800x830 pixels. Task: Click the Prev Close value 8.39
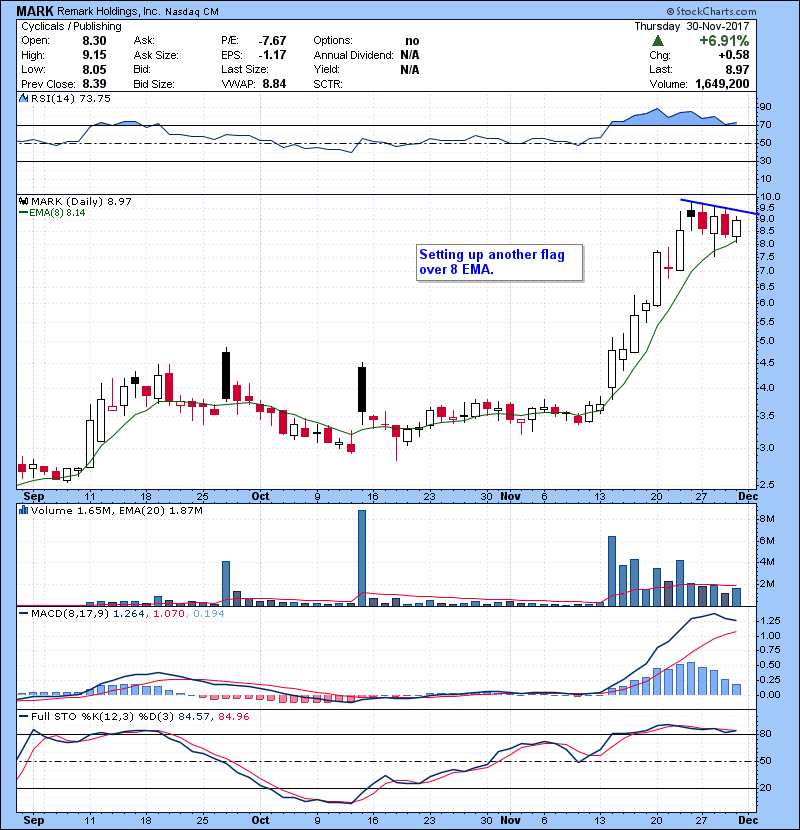[x=94, y=84]
